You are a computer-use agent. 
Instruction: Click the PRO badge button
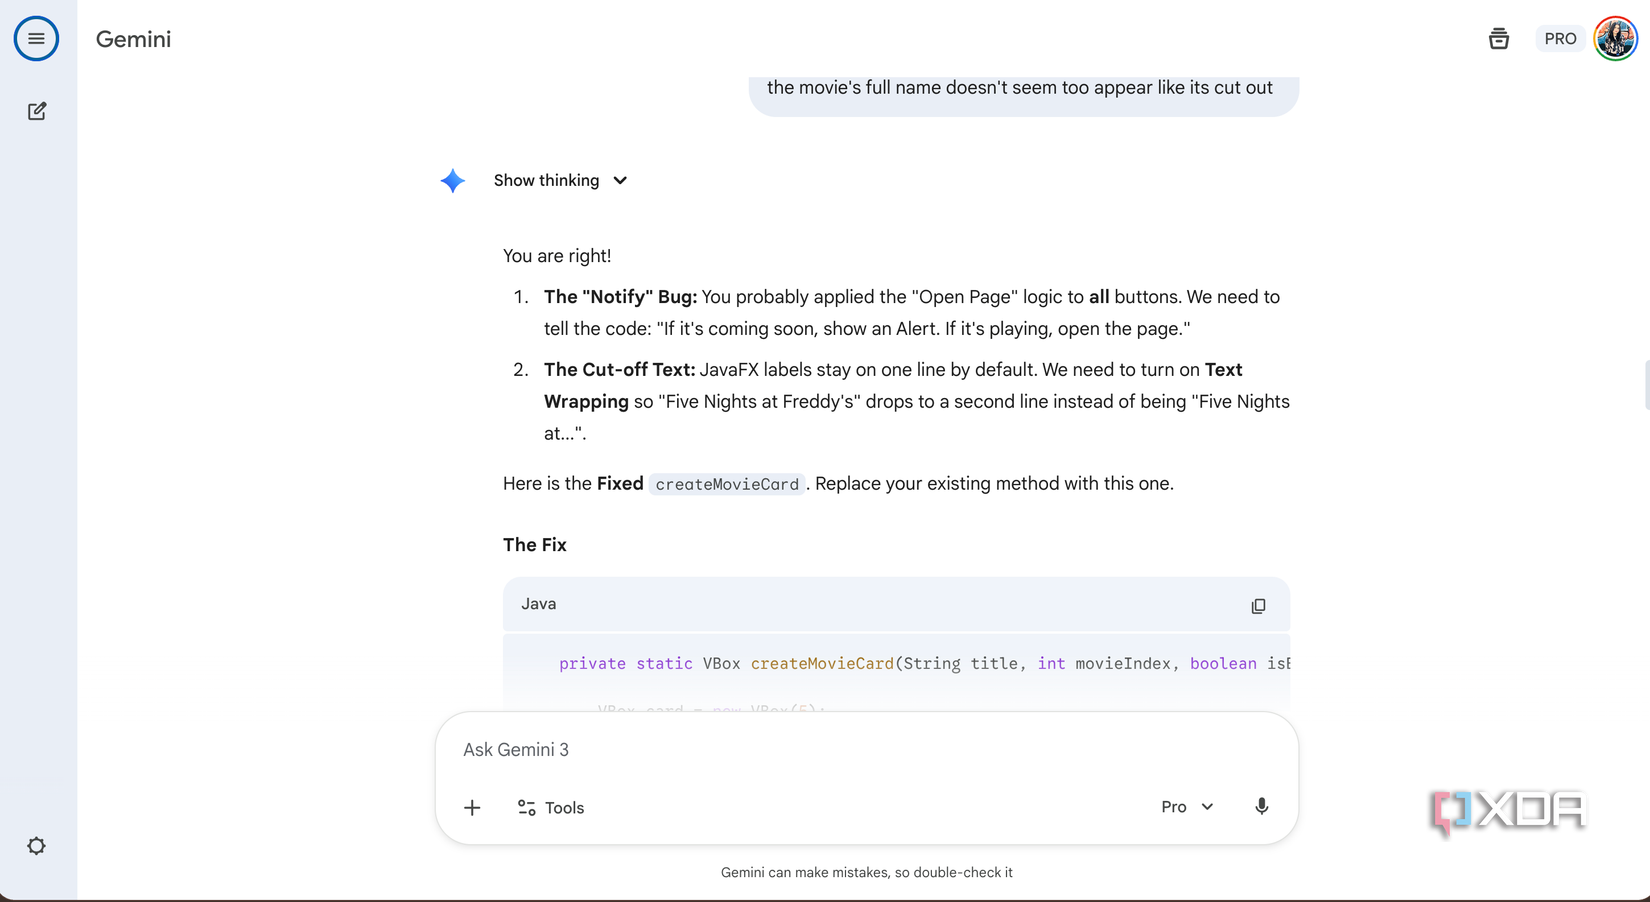pos(1559,39)
